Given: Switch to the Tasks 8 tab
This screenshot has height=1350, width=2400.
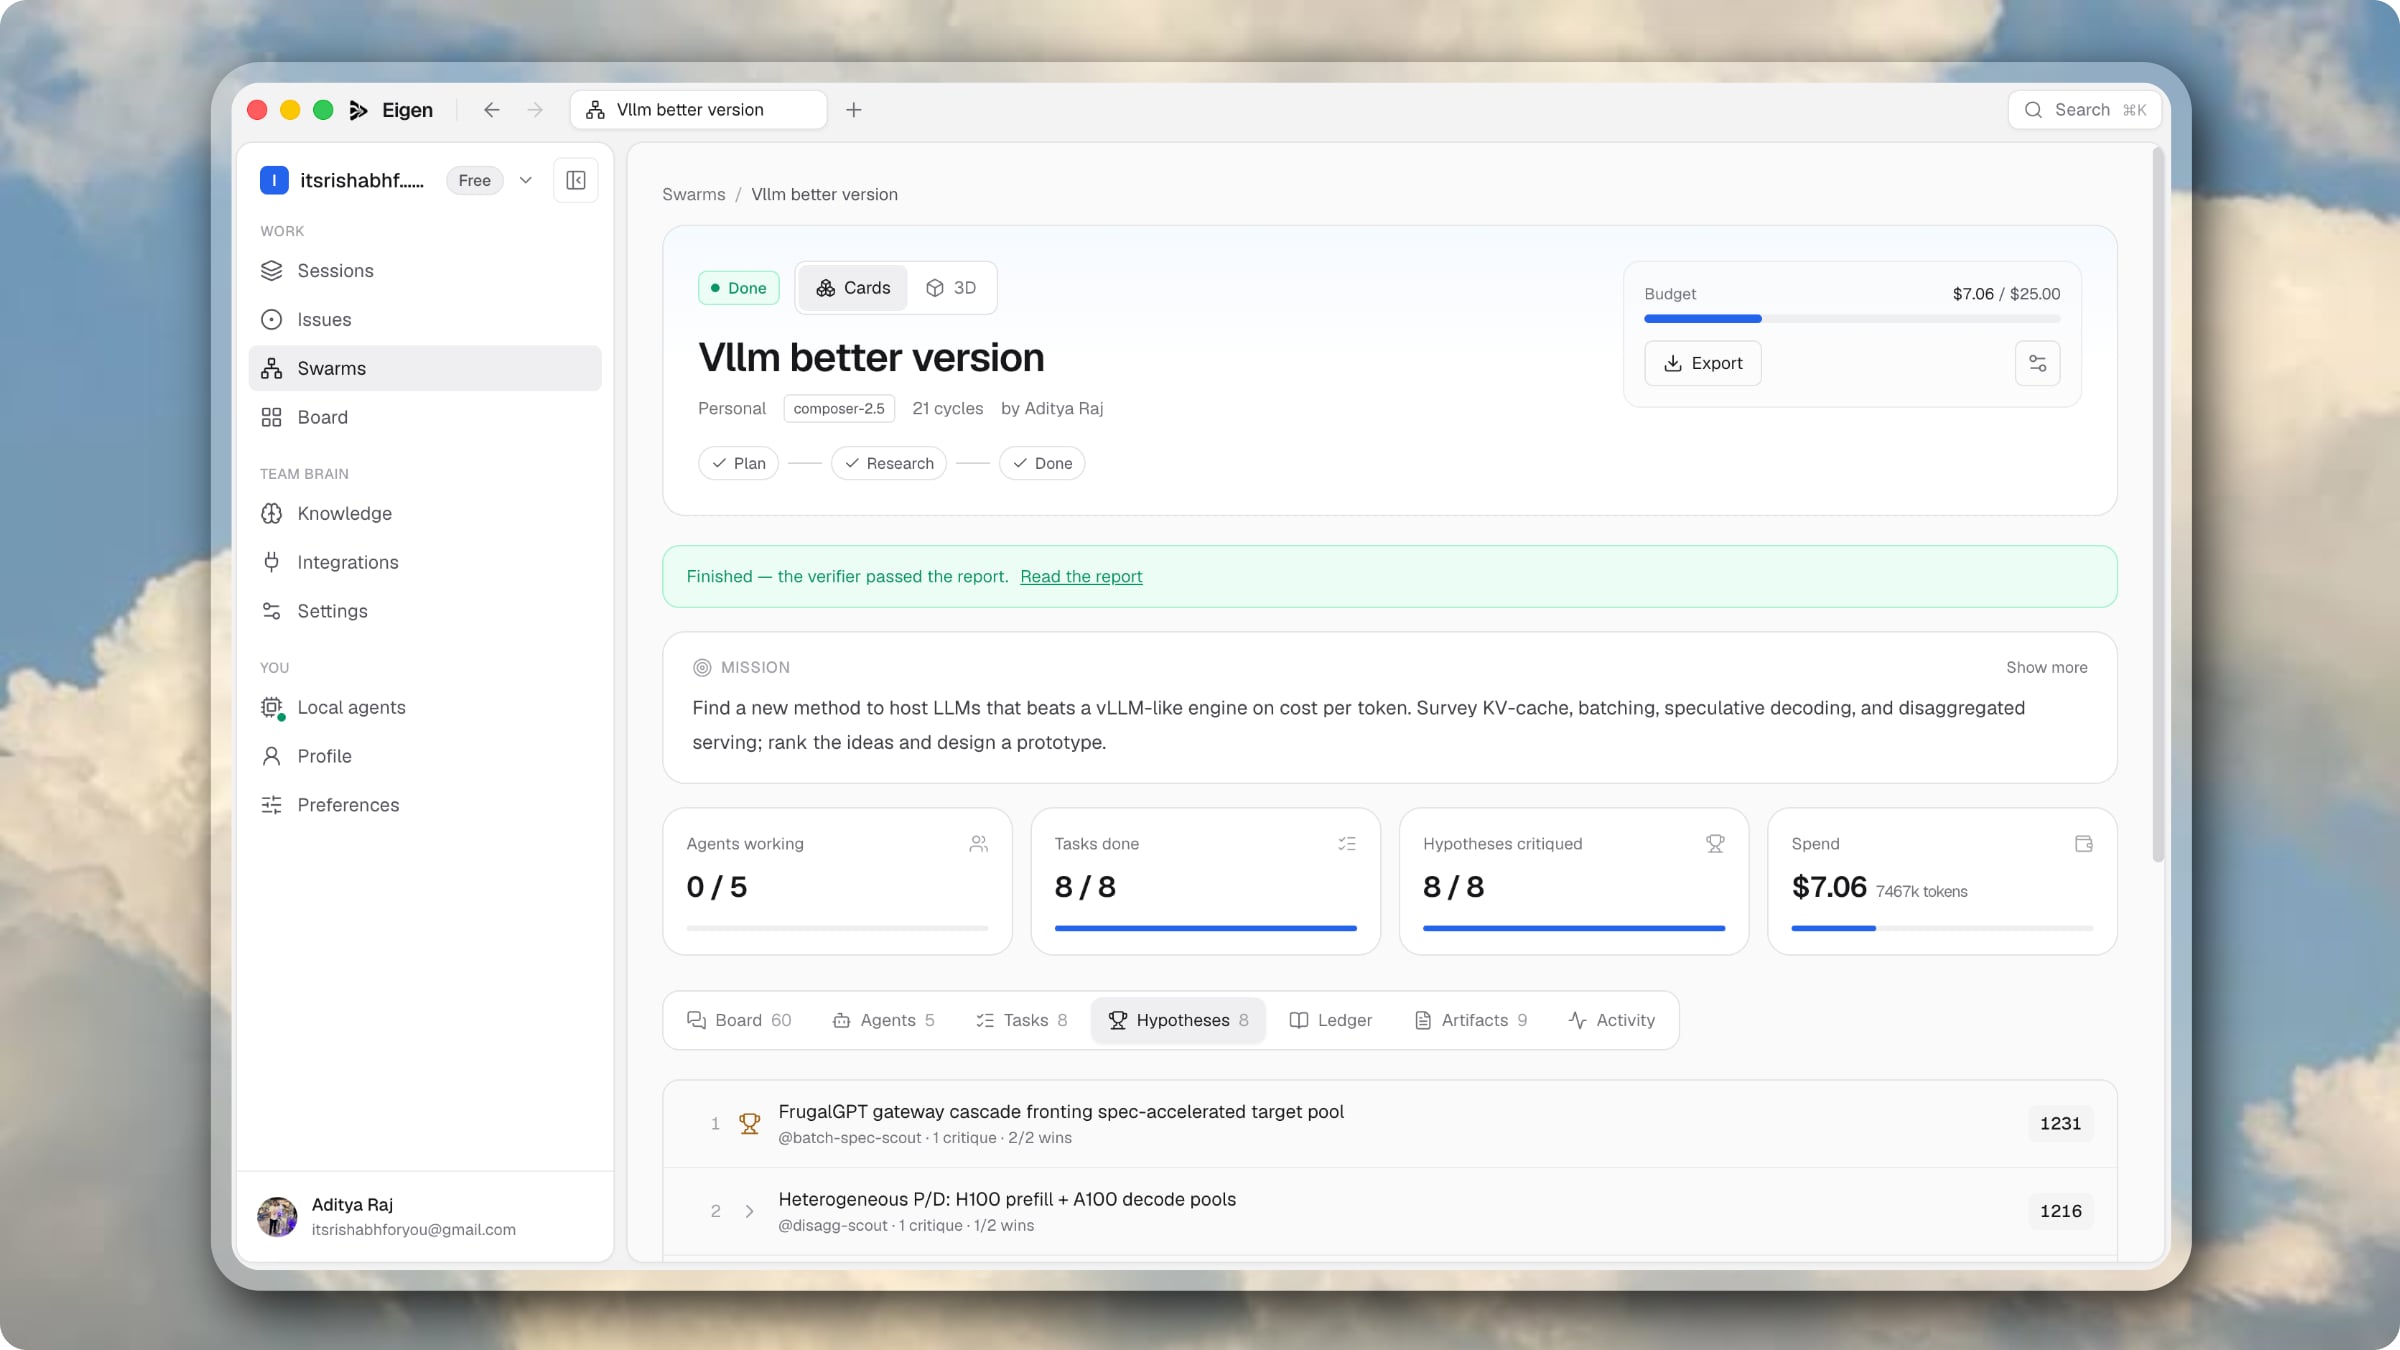Looking at the screenshot, I should pos(1022,1020).
